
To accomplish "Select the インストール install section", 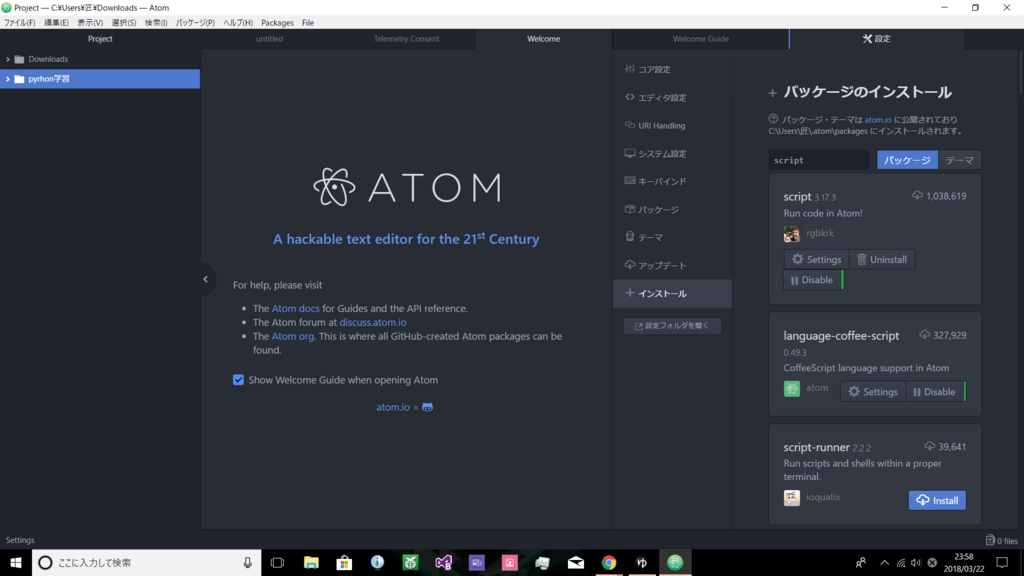I will tap(672, 293).
